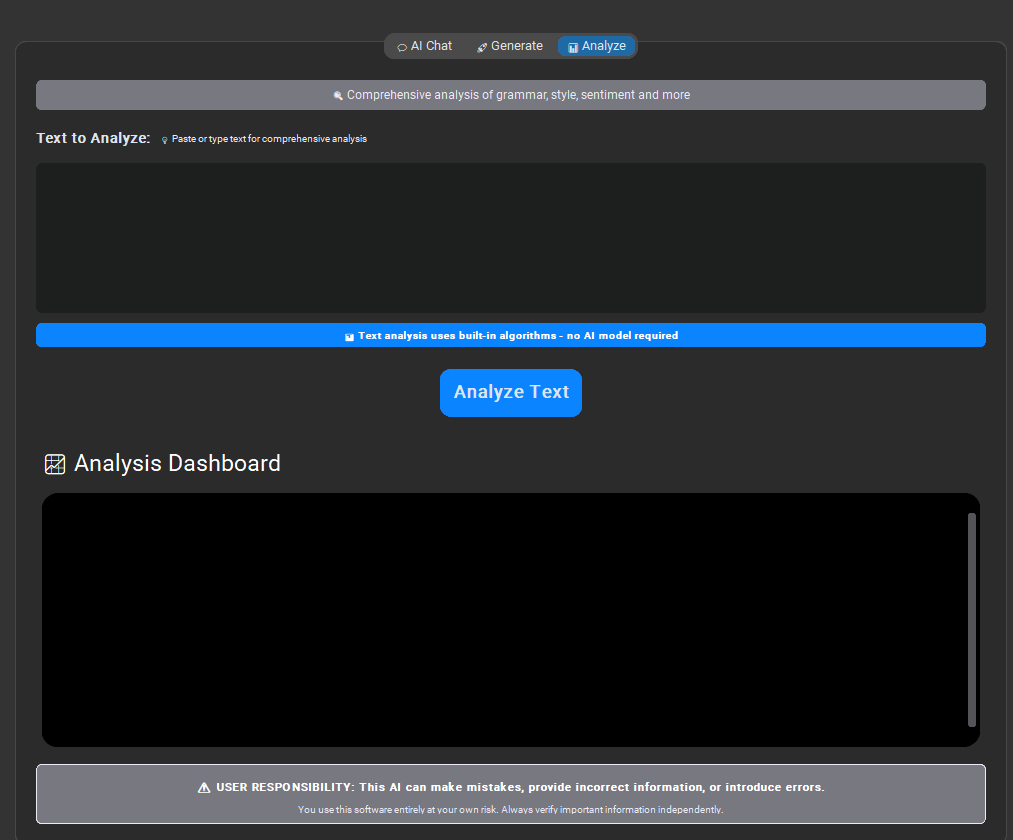Screen dimensions: 1013x840
Task: Click the speech bubble icon beside AI Chat
Action: pyautogui.click(x=402, y=47)
